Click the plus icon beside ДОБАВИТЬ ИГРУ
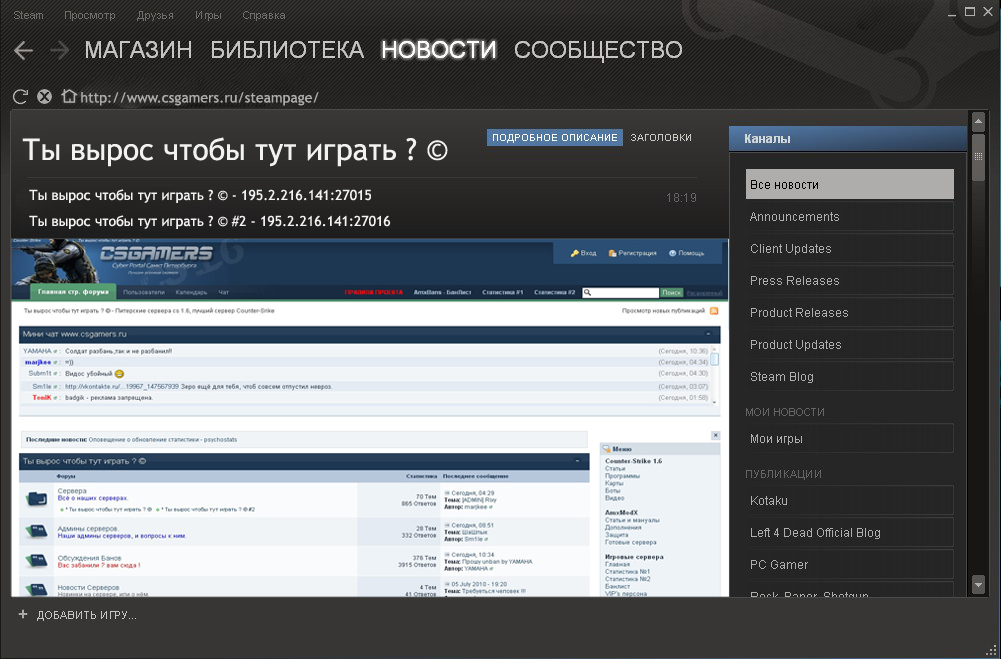1001x659 pixels. tap(23, 614)
